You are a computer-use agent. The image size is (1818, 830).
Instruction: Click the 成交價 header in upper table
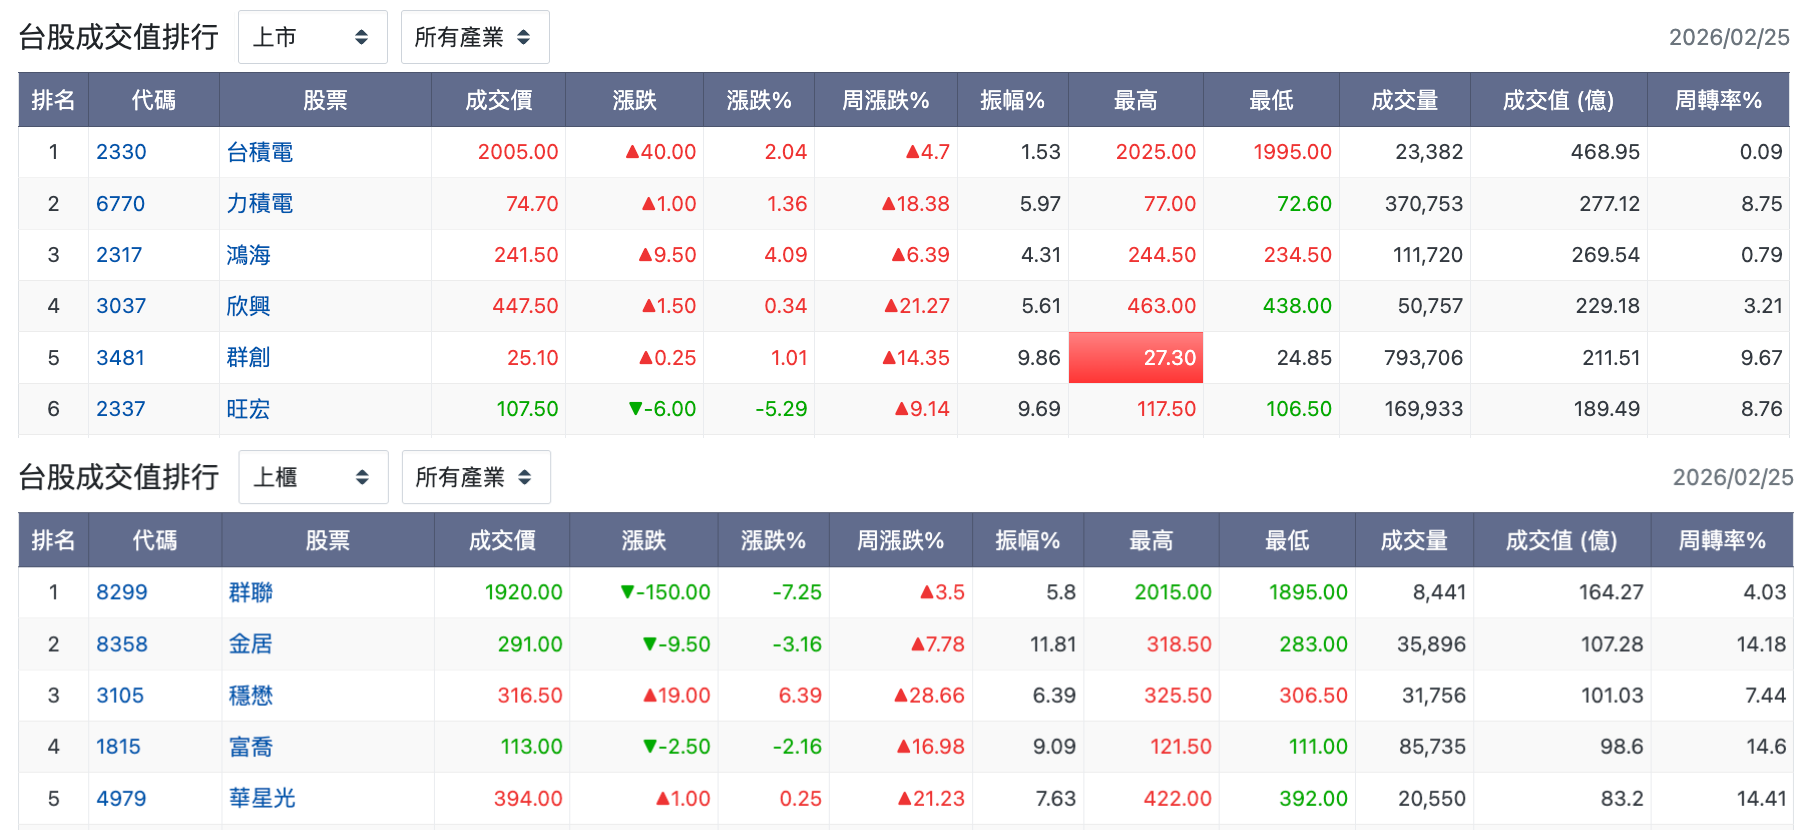coord(498,100)
